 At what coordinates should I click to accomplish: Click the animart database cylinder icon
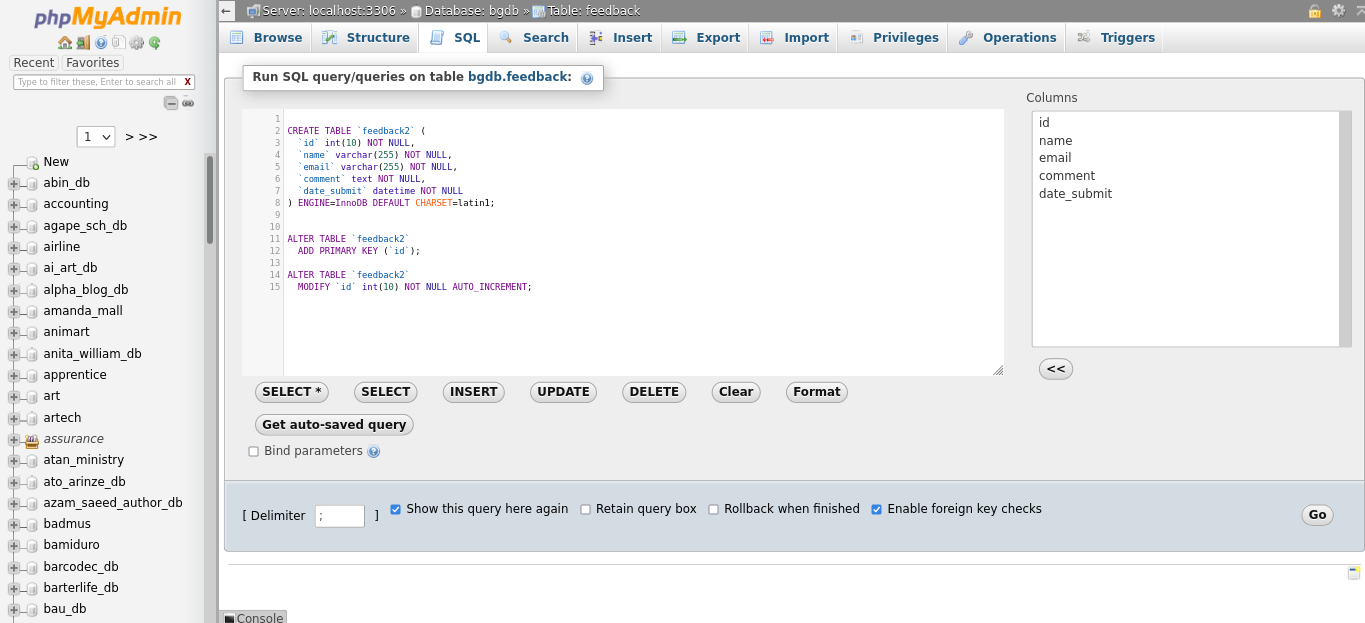coord(32,333)
